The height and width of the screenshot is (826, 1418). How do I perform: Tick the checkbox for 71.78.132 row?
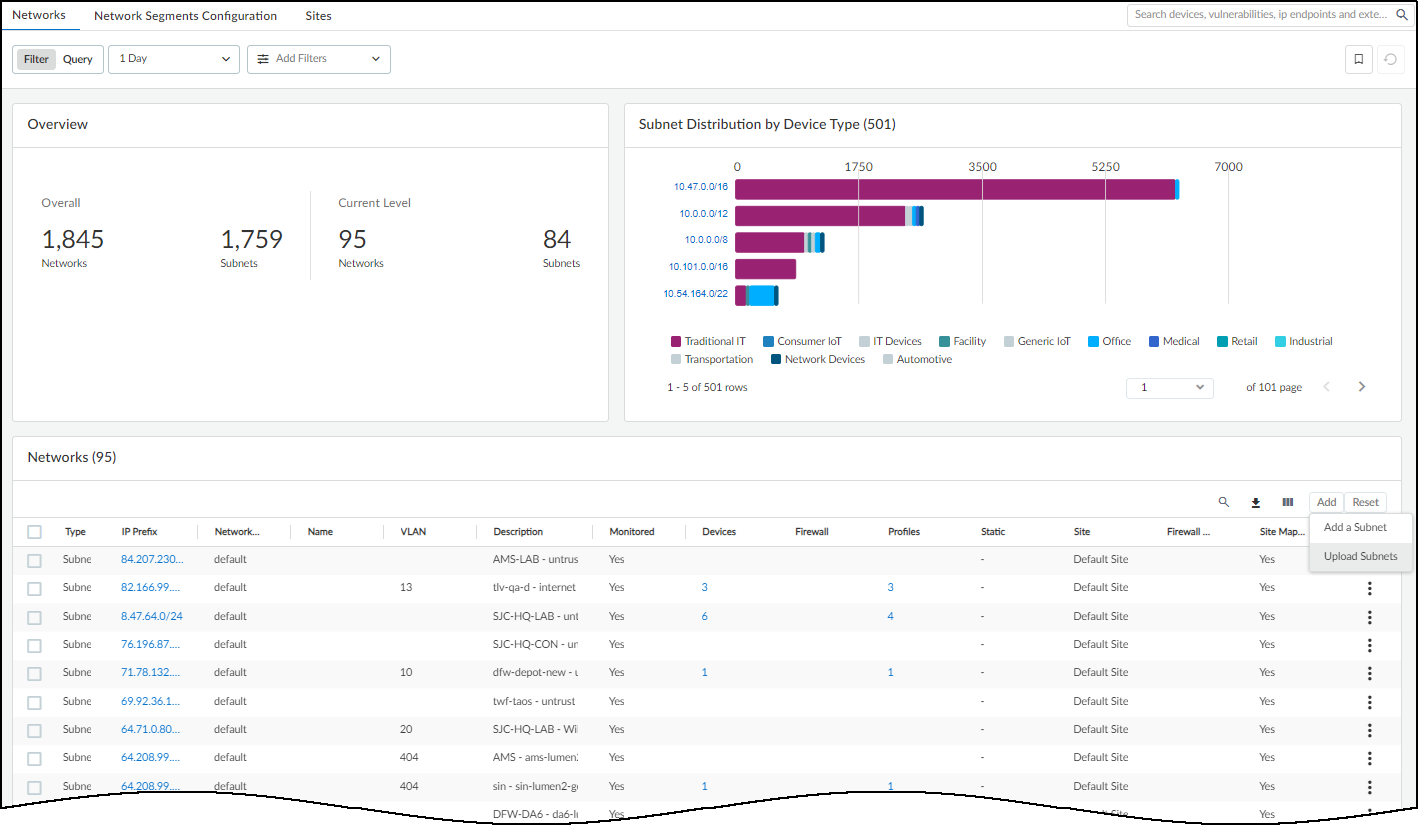[x=35, y=673]
